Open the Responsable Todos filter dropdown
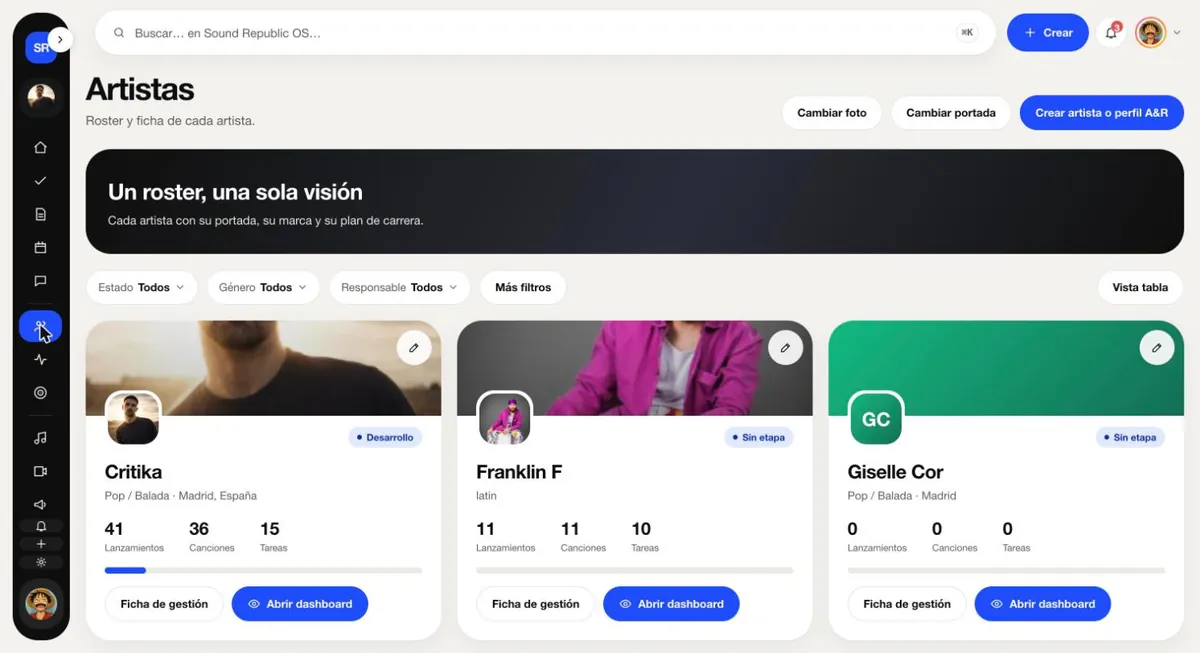The image size is (1200, 653). pos(399,287)
